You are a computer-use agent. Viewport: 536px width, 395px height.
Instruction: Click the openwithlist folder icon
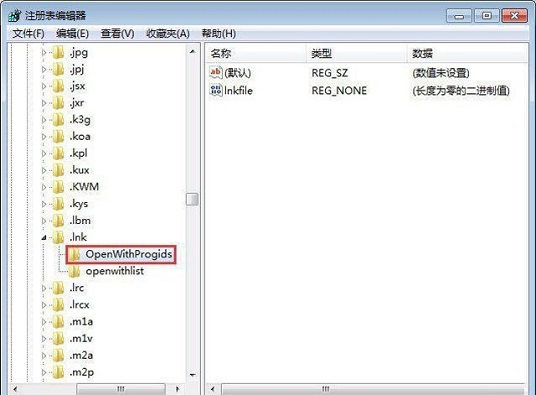[74, 271]
